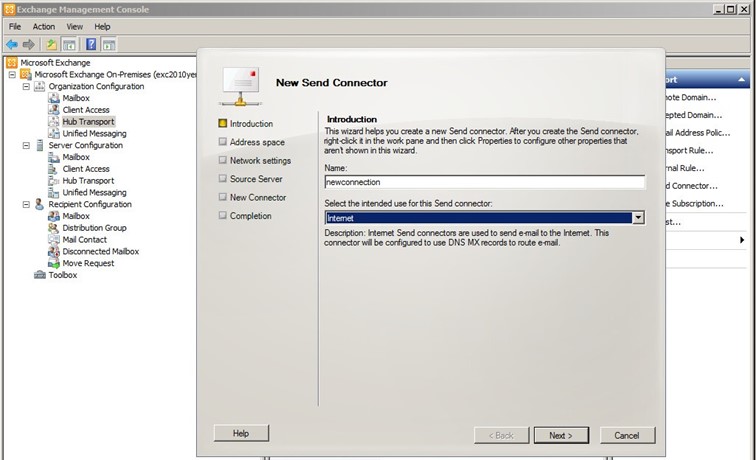Click the Accepted Domain action link
The width and height of the screenshot is (756, 460).
click(x=693, y=115)
